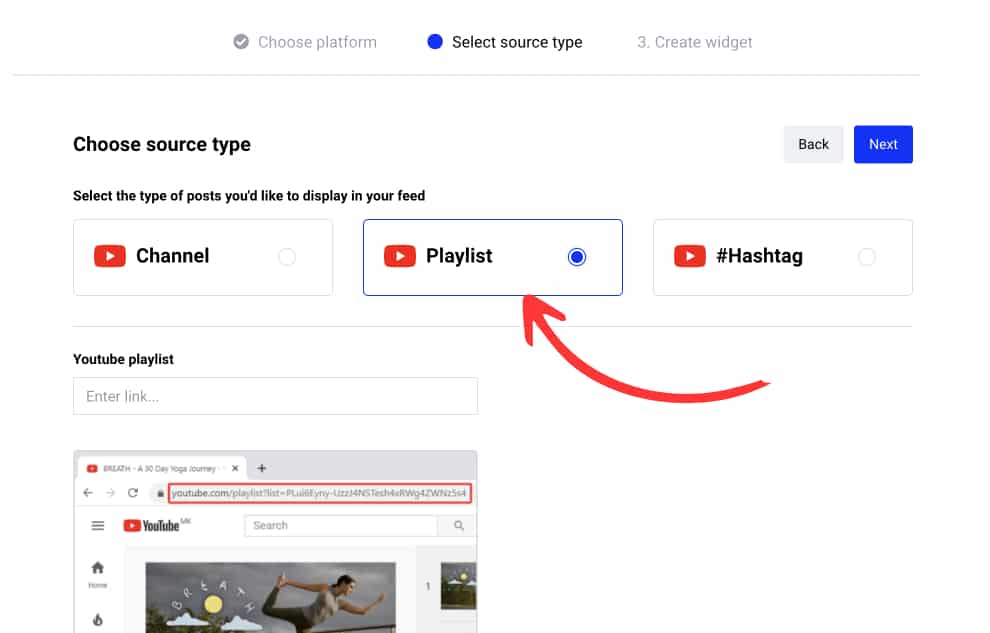
Task: Select the #Hashtag radio button
Action: [866, 257]
